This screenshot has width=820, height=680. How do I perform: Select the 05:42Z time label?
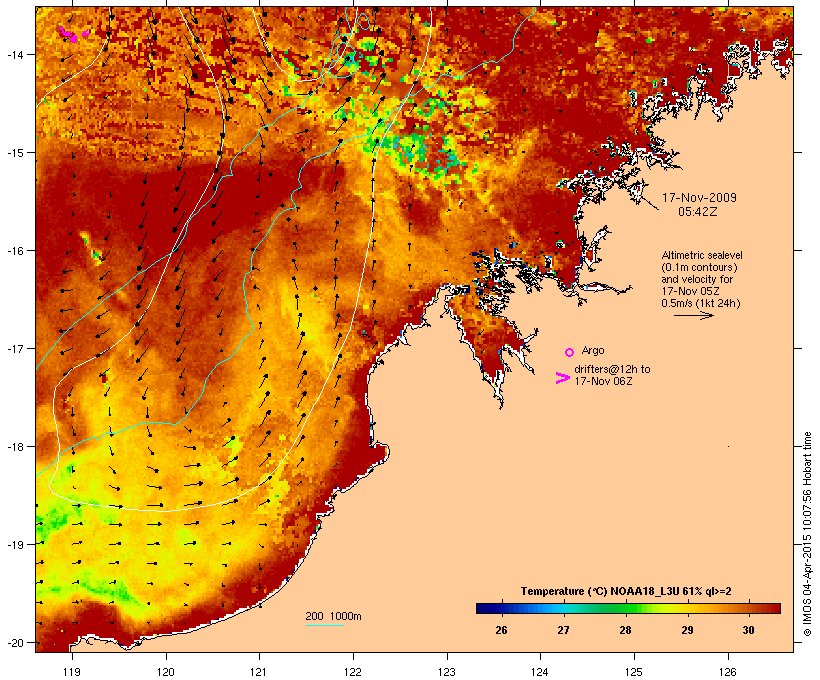(x=698, y=212)
